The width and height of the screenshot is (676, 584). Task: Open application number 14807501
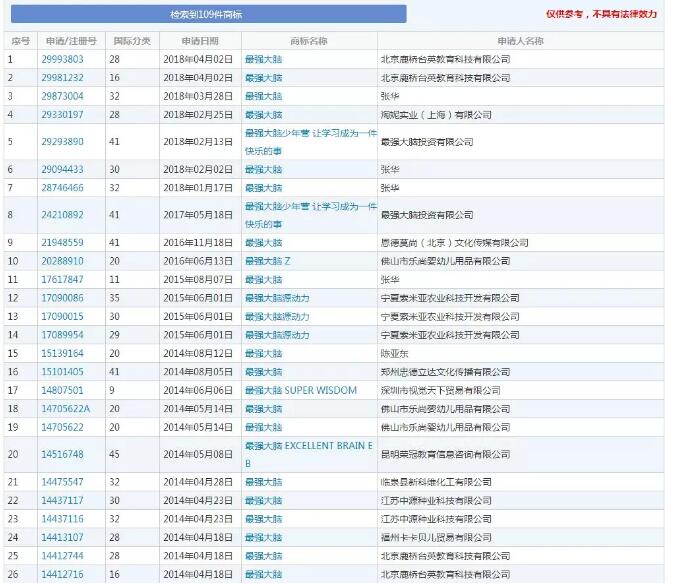(63, 390)
